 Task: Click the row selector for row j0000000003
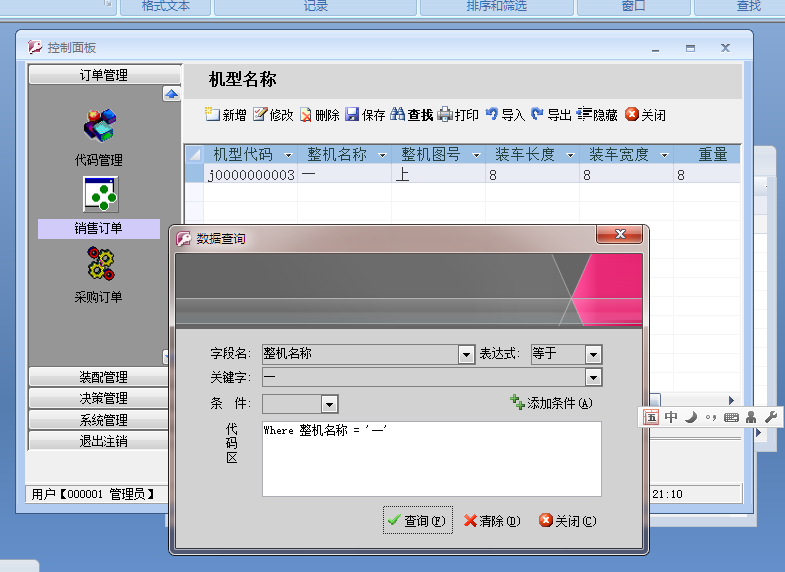point(194,174)
